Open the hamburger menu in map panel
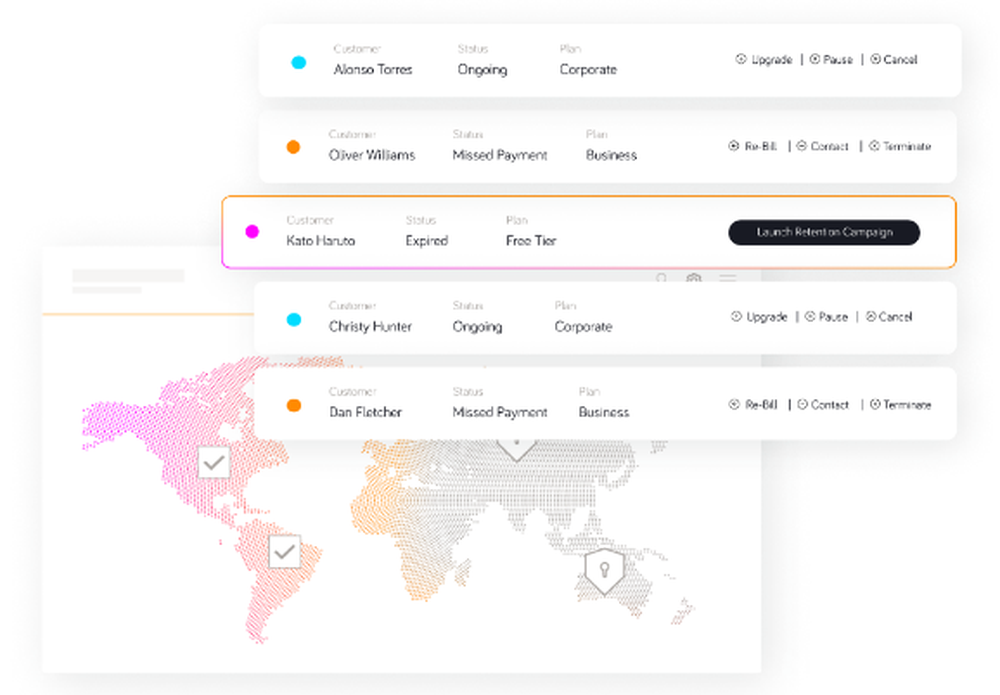 [727, 279]
